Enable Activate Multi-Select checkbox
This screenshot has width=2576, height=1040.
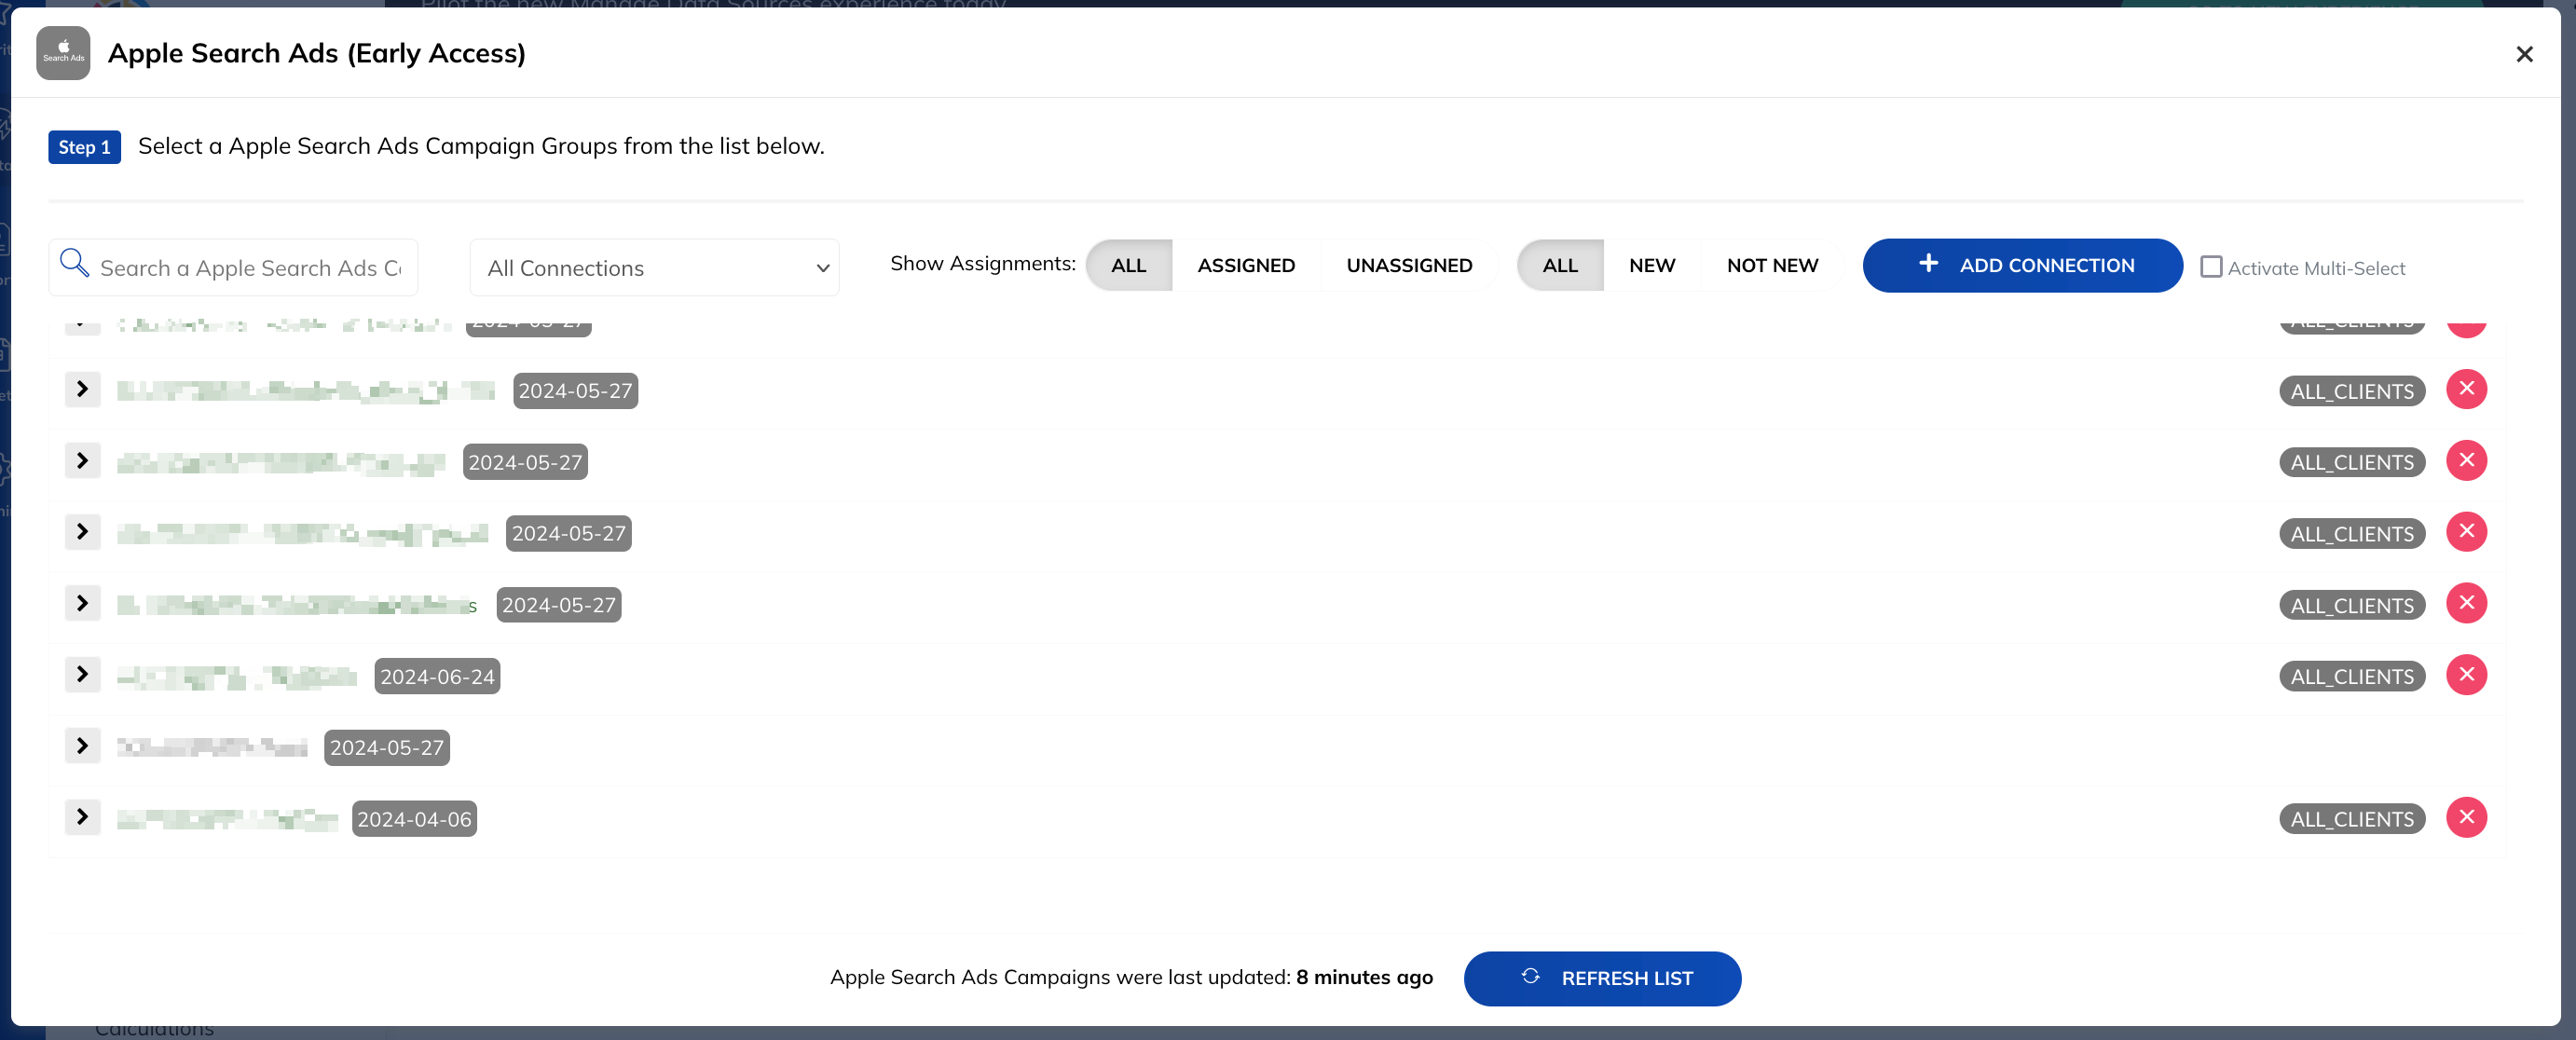(2211, 267)
